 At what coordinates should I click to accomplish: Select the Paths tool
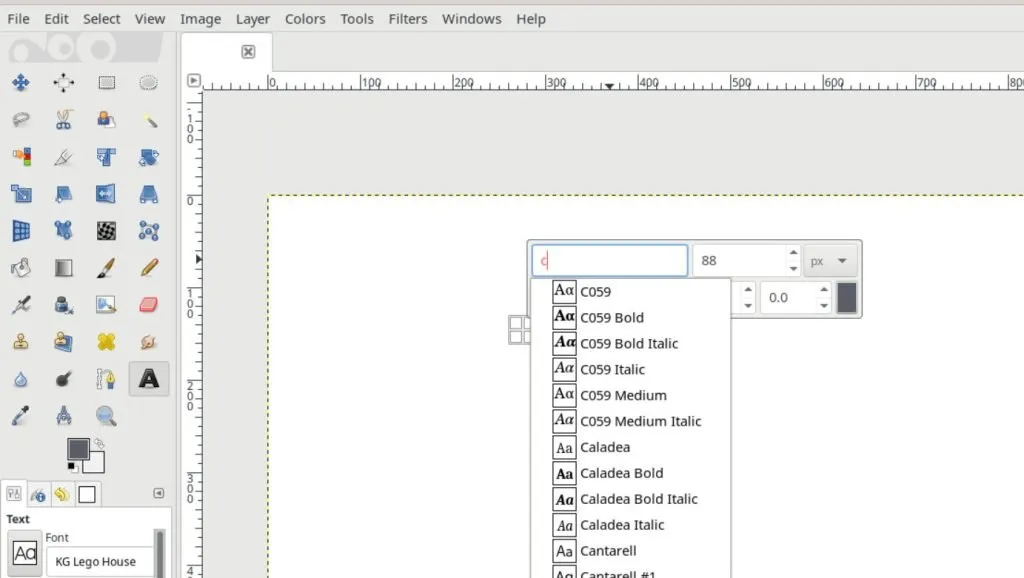106,379
